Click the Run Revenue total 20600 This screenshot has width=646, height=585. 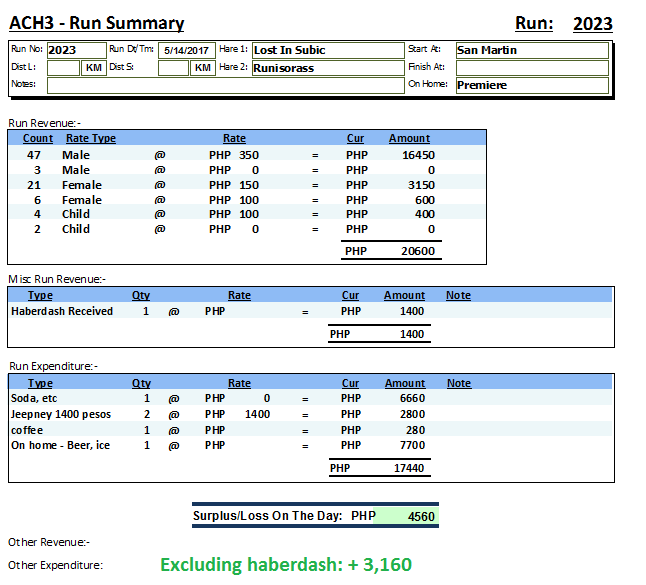[x=417, y=252]
